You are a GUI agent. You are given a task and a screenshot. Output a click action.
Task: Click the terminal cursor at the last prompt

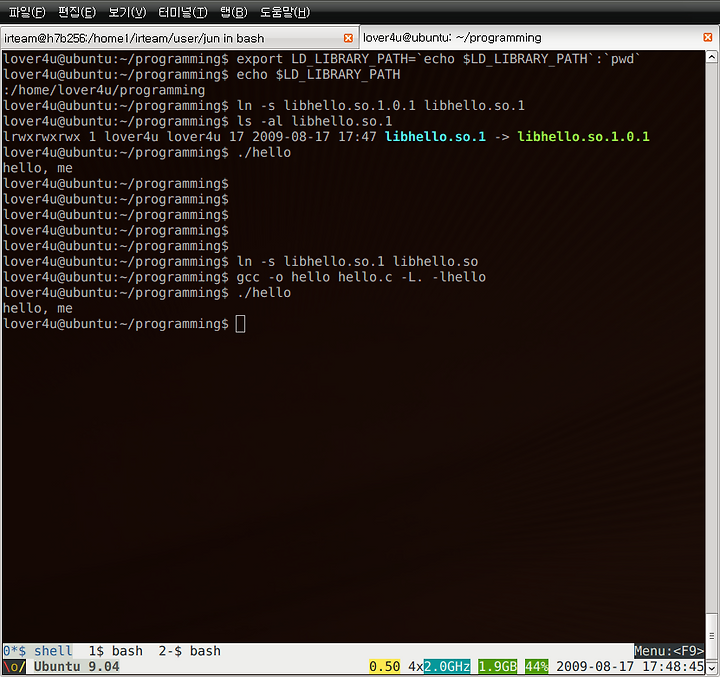tap(241, 324)
